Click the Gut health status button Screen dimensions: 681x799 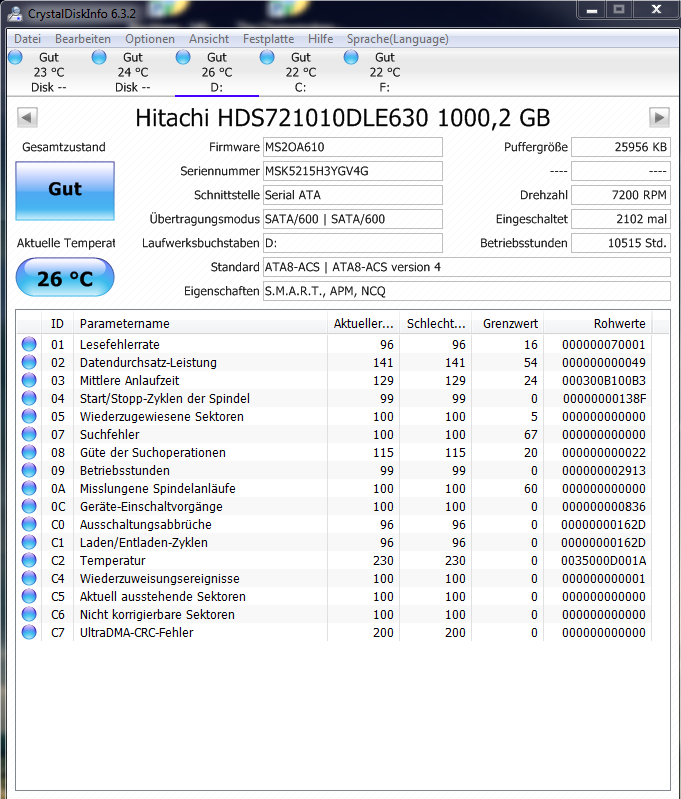tap(65, 191)
